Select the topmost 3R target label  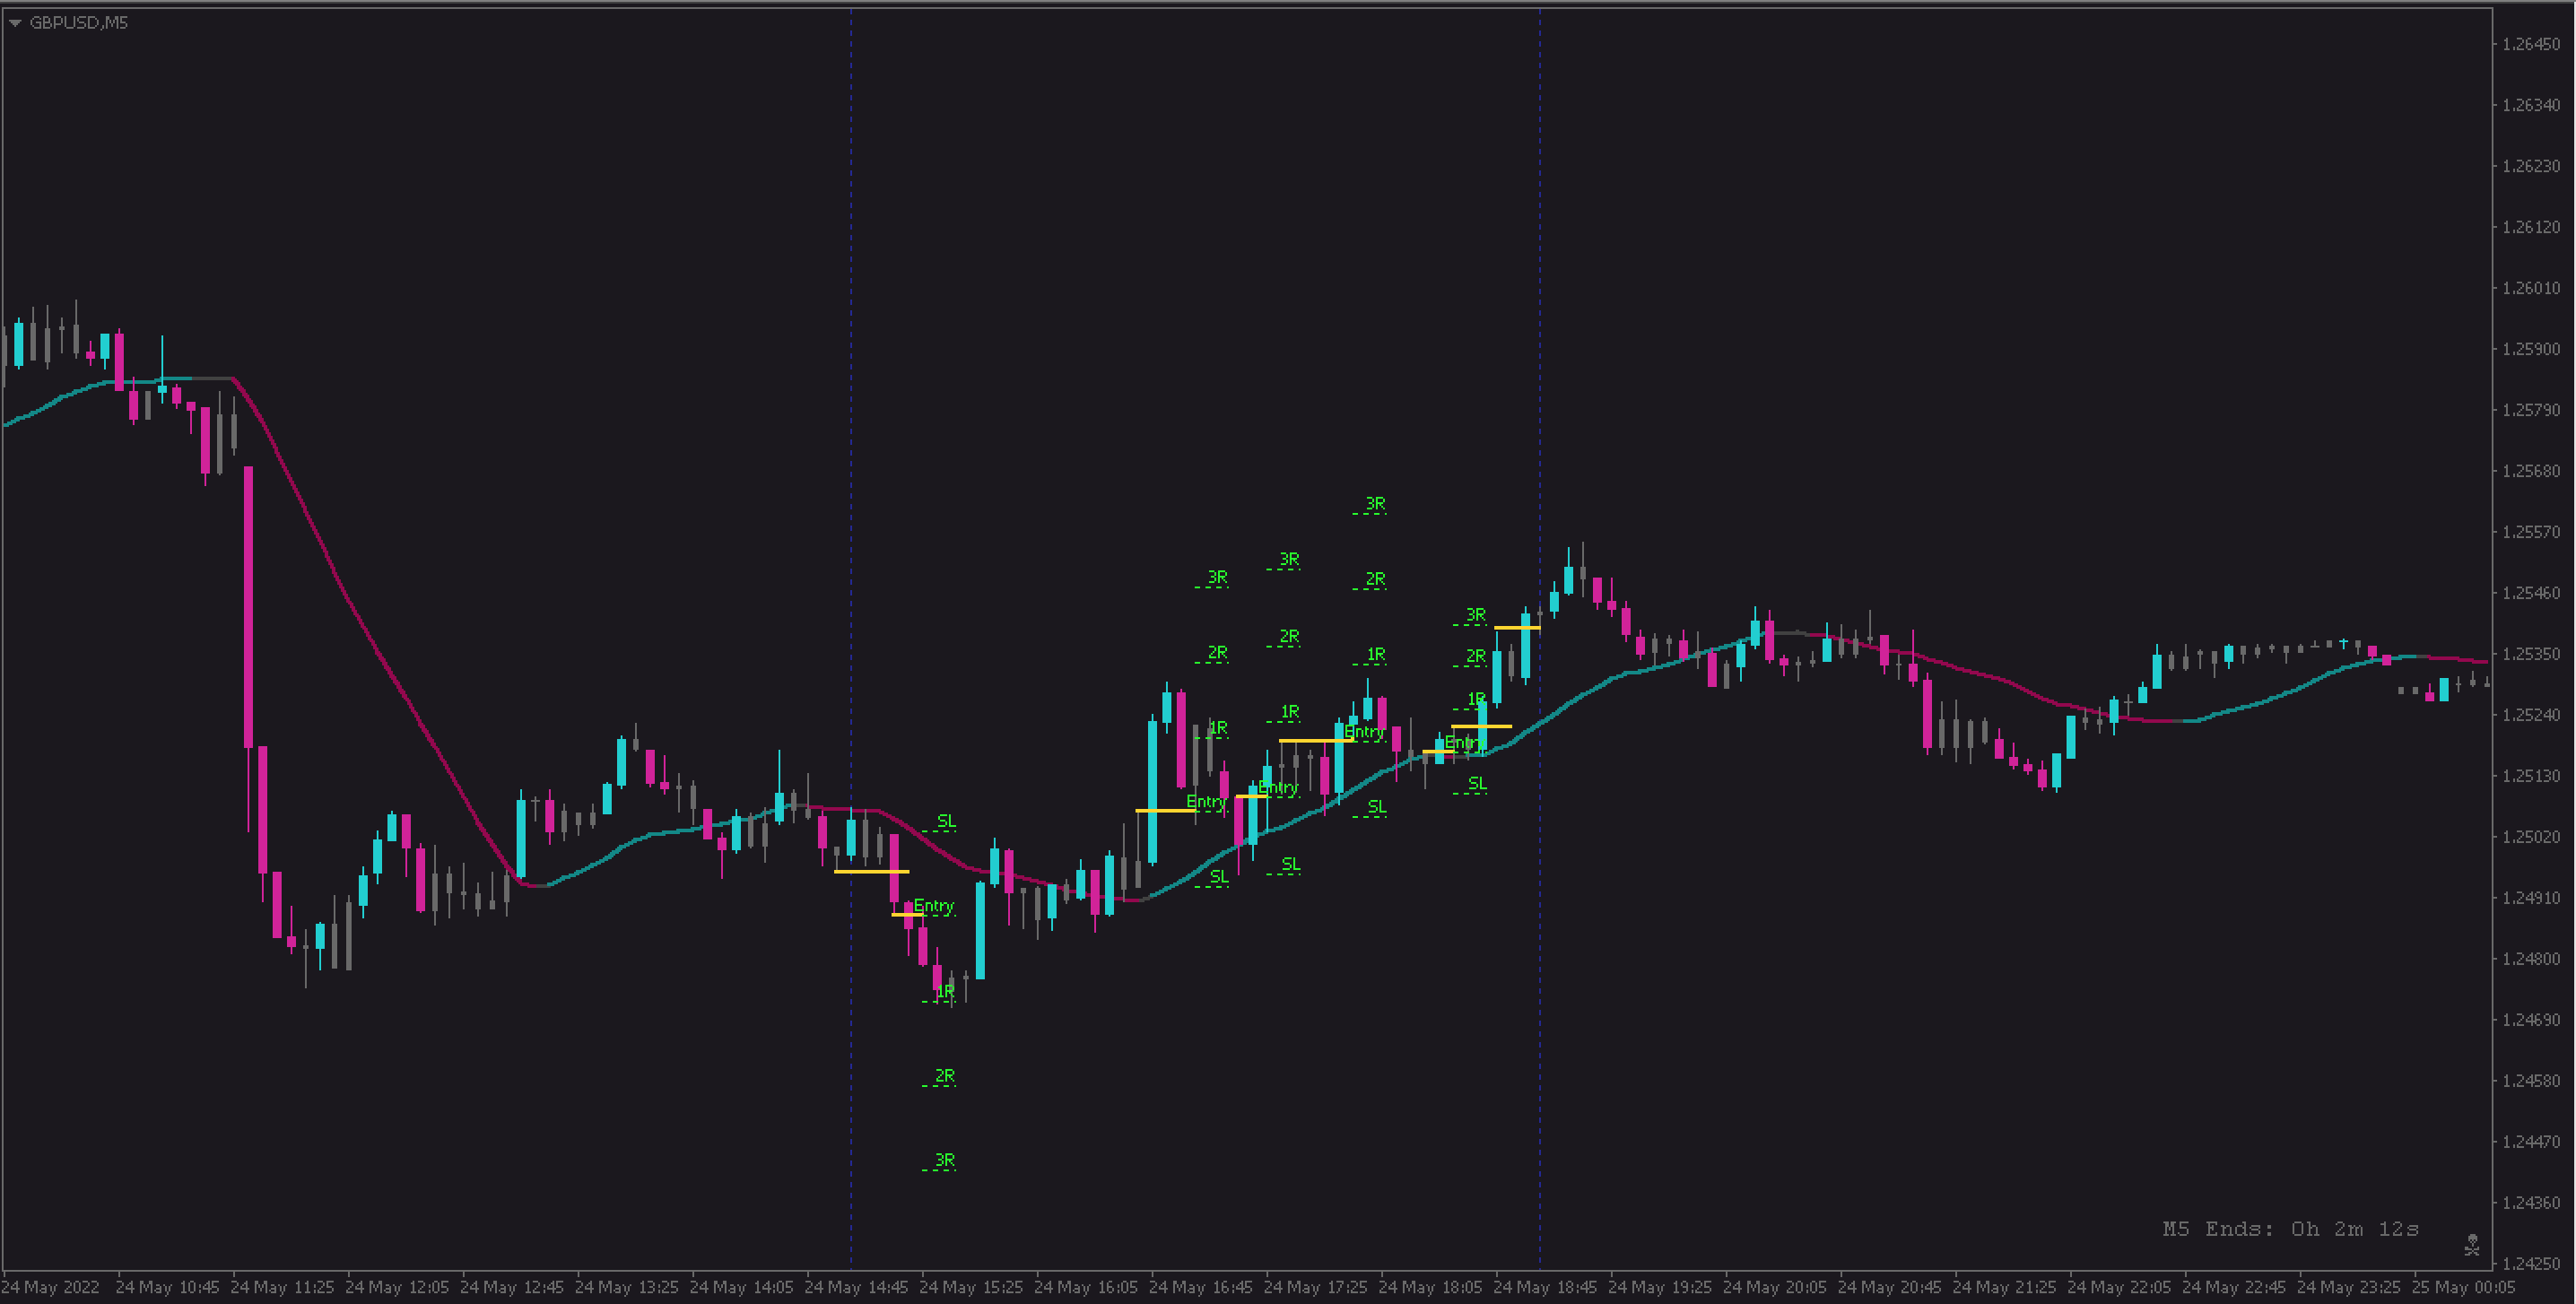coord(1375,504)
